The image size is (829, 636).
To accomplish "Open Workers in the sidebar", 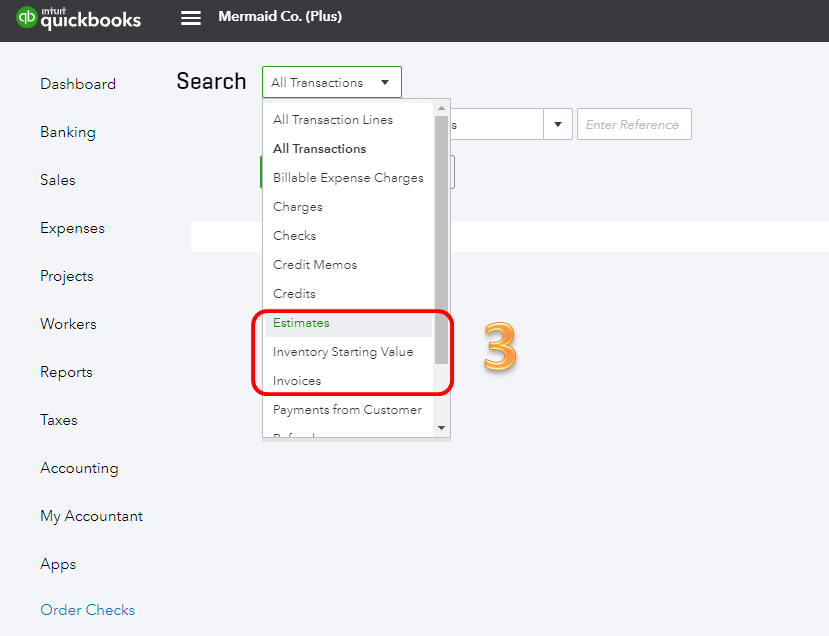I will [x=68, y=324].
